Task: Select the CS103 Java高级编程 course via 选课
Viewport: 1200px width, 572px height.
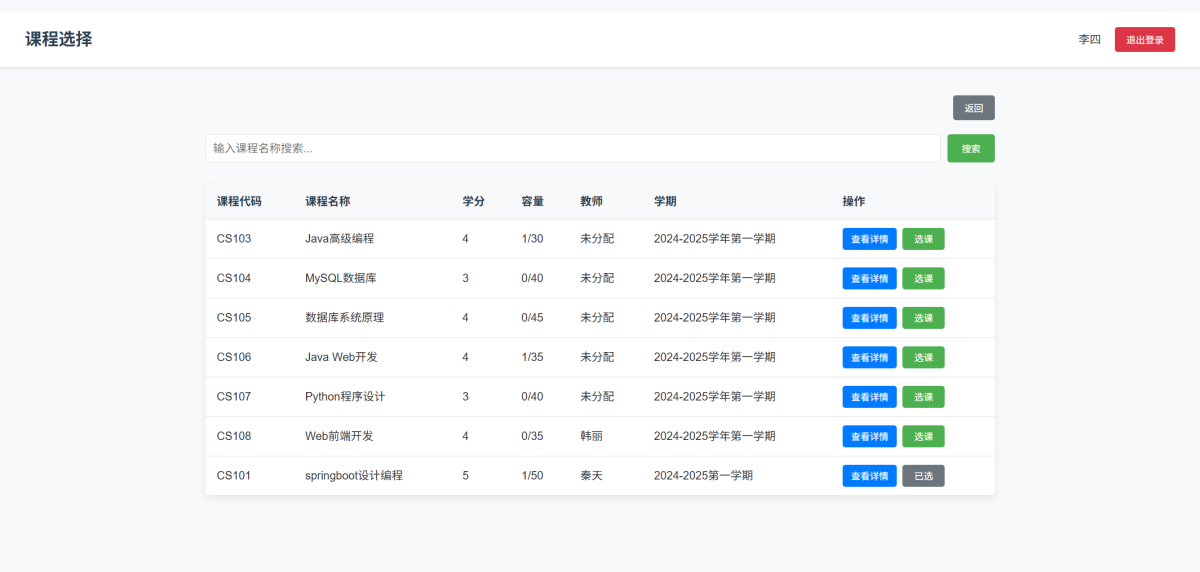Action: tap(923, 239)
